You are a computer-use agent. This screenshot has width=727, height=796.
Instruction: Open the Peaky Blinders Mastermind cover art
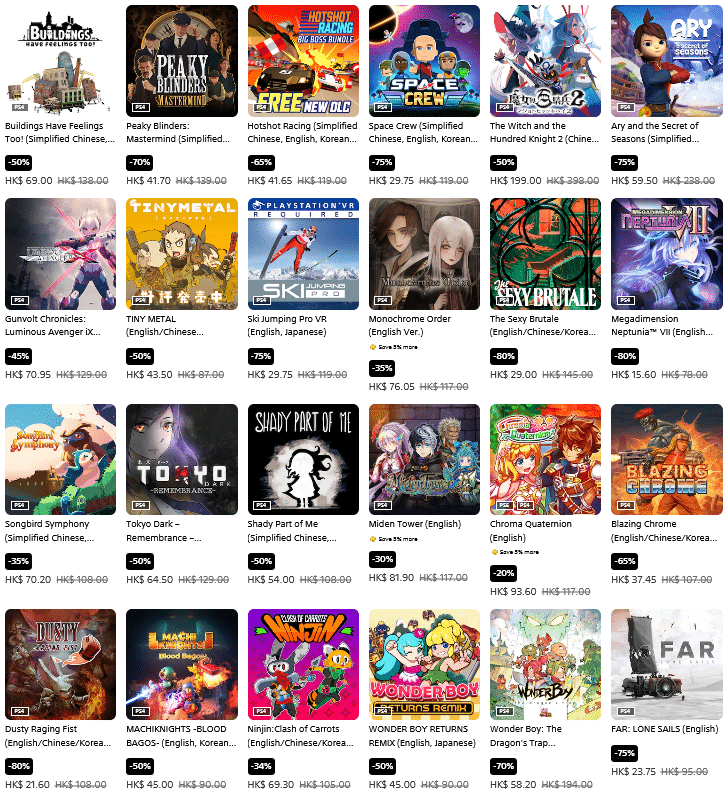pos(182,61)
